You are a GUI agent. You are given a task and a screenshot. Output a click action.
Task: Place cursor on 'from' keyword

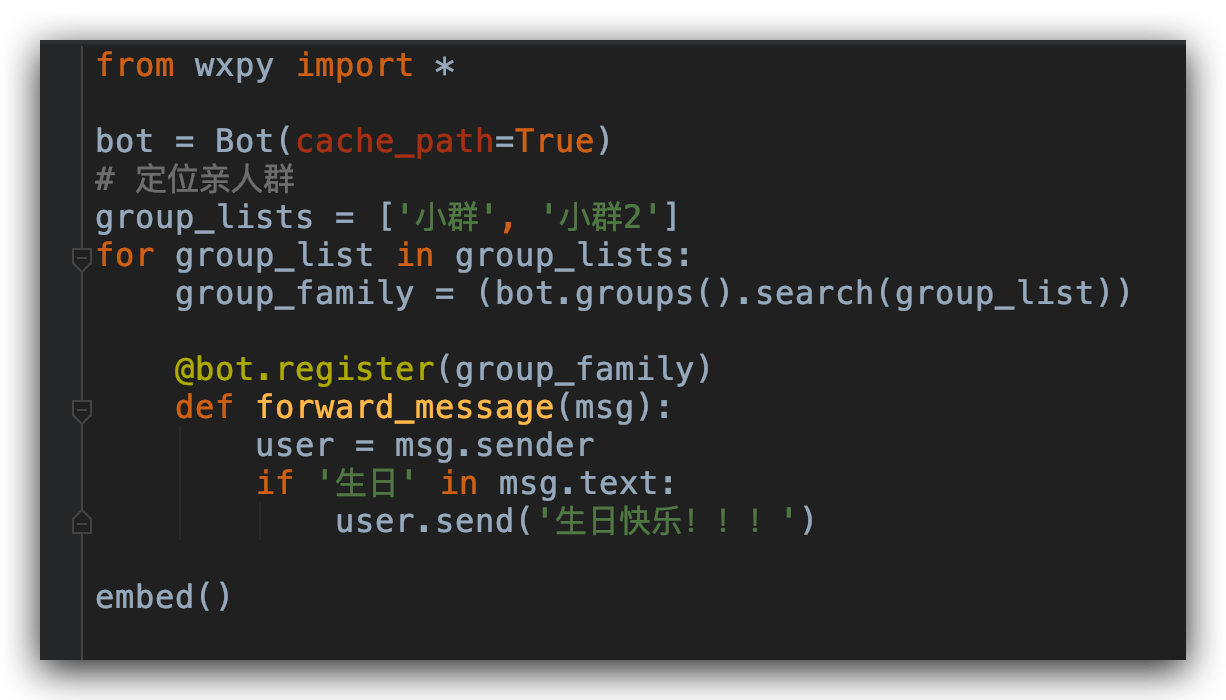[x=135, y=66]
